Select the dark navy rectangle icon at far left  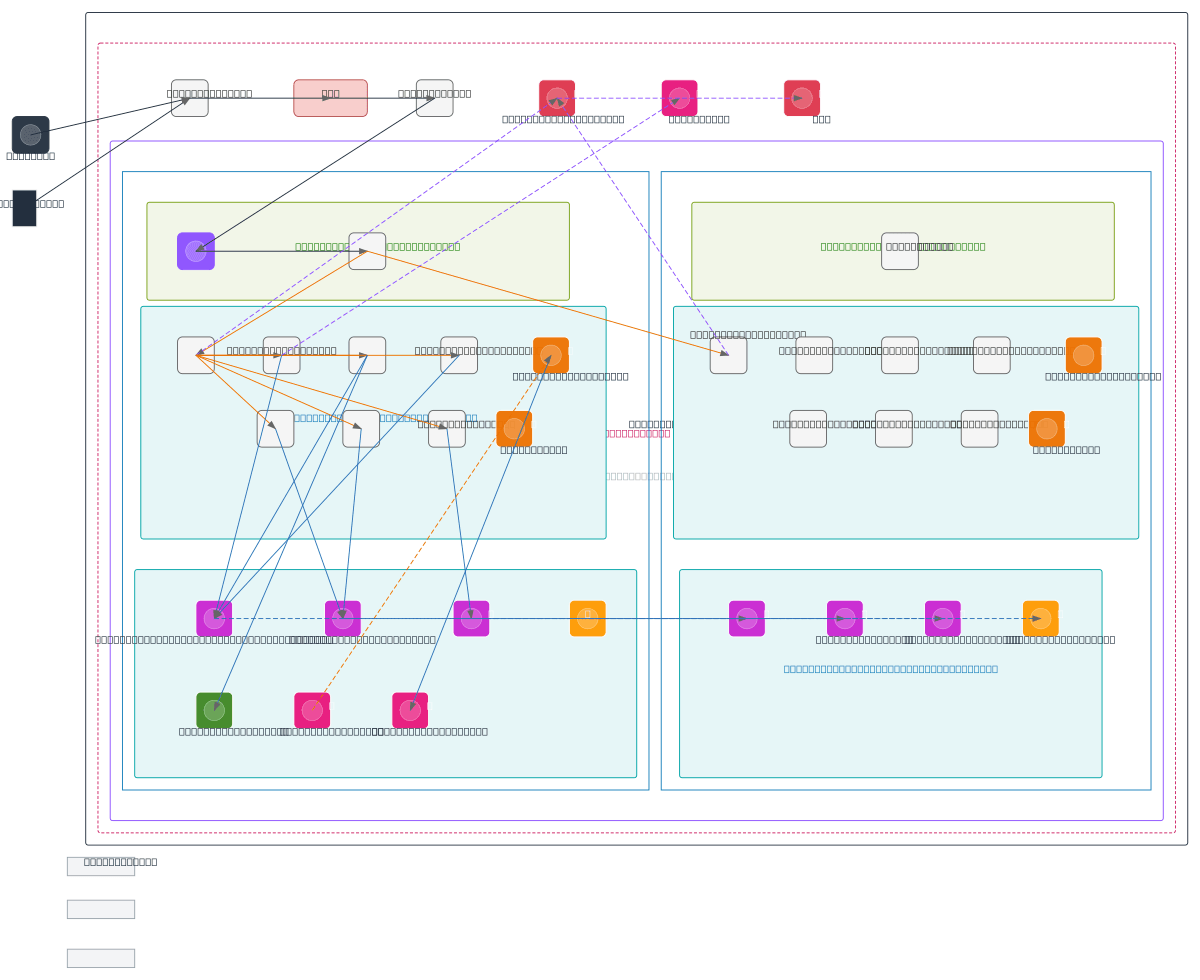click(x=24, y=208)
